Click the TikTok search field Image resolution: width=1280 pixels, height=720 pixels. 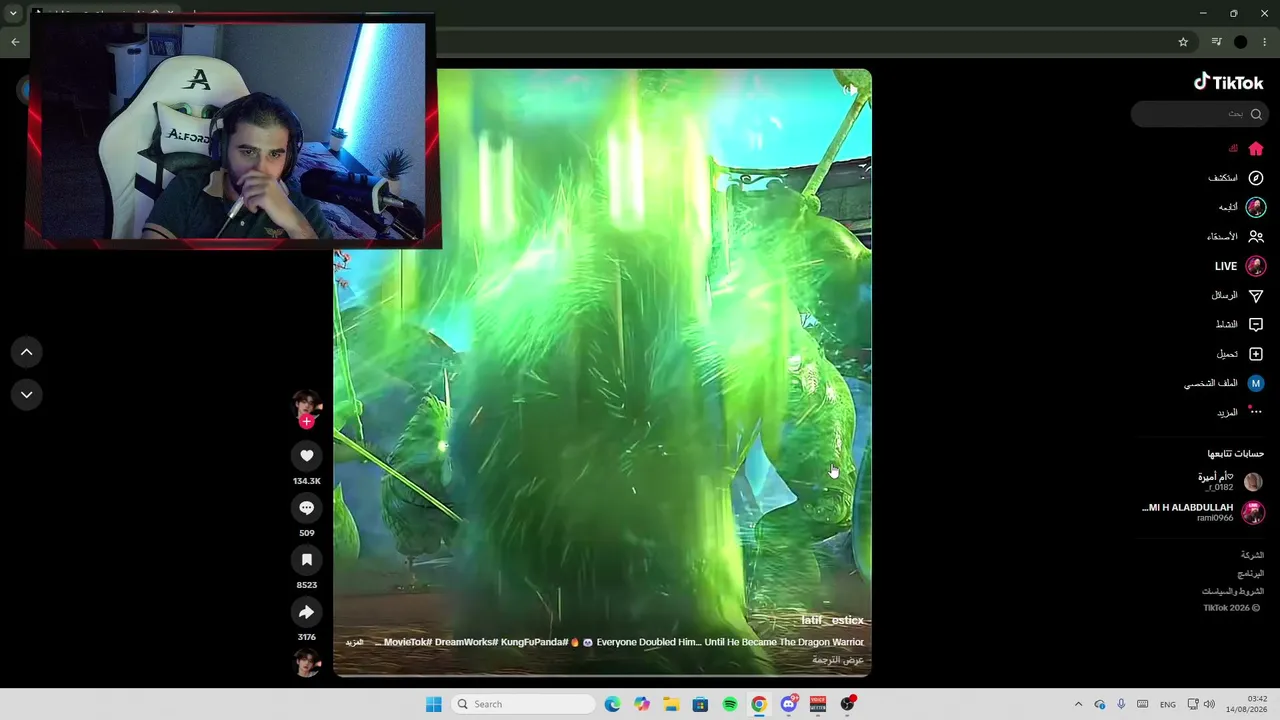pyautogui.click(x=1199, y=114)
